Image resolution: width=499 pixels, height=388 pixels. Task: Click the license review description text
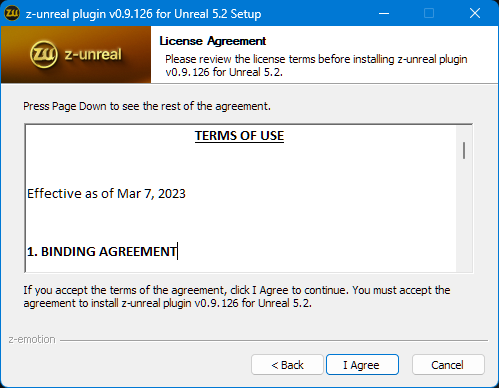(x=316, y=65)
